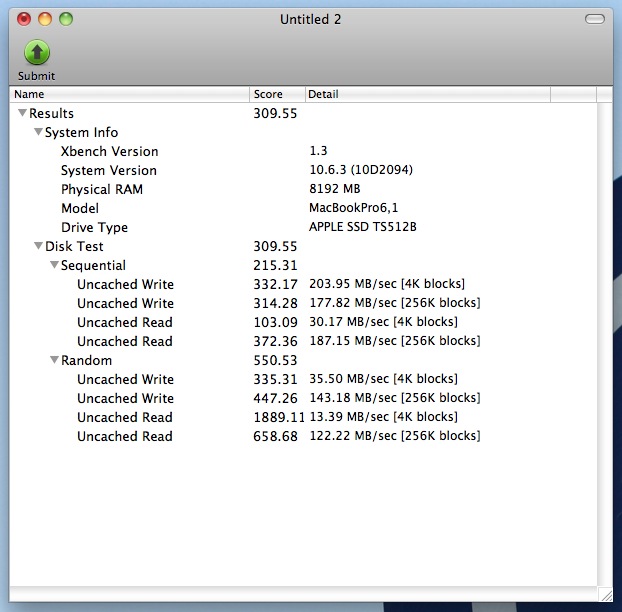Click the detail 187.15 MB/sec [256K blocks]

pos(395,341)
